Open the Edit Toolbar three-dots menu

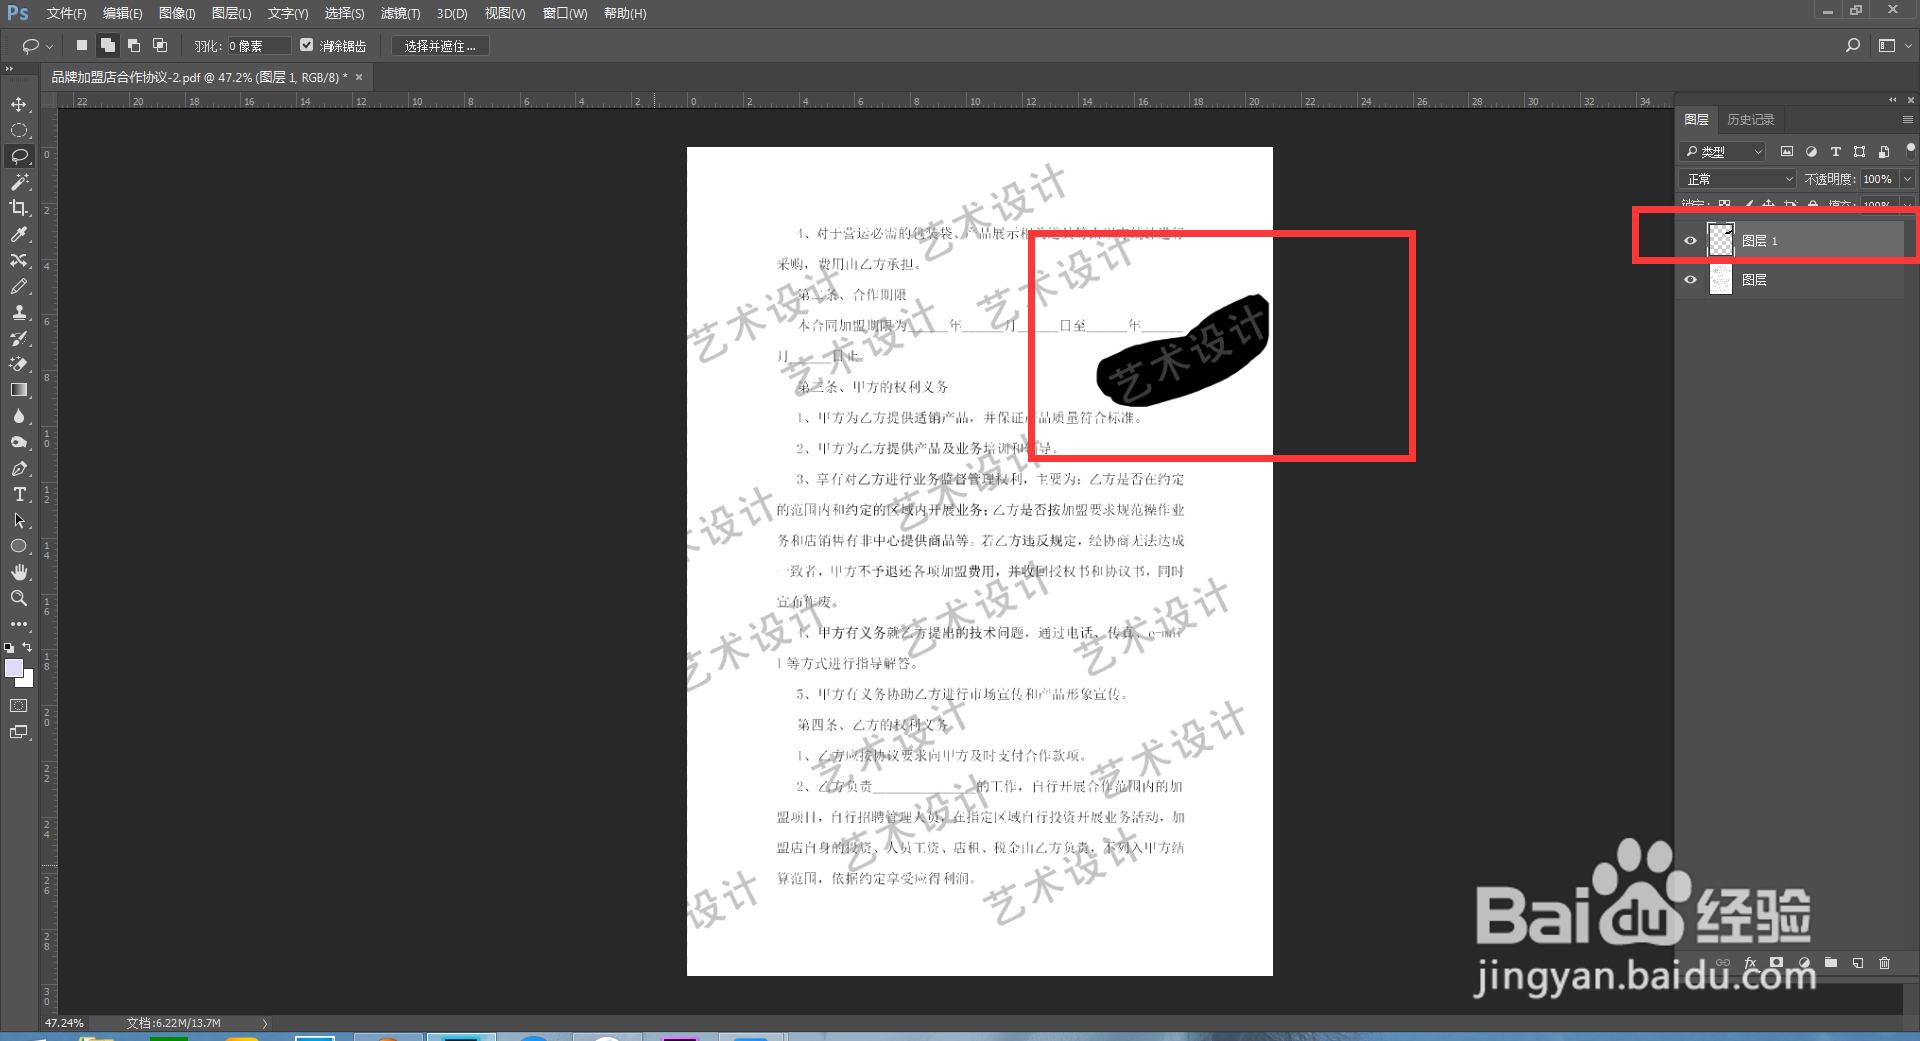[19, 624]
